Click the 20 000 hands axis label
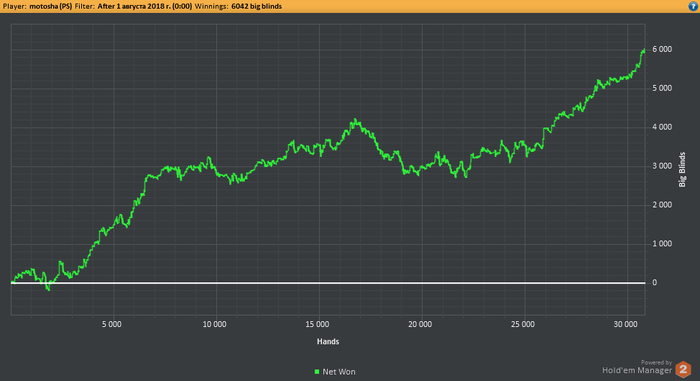 click(420, 324)
